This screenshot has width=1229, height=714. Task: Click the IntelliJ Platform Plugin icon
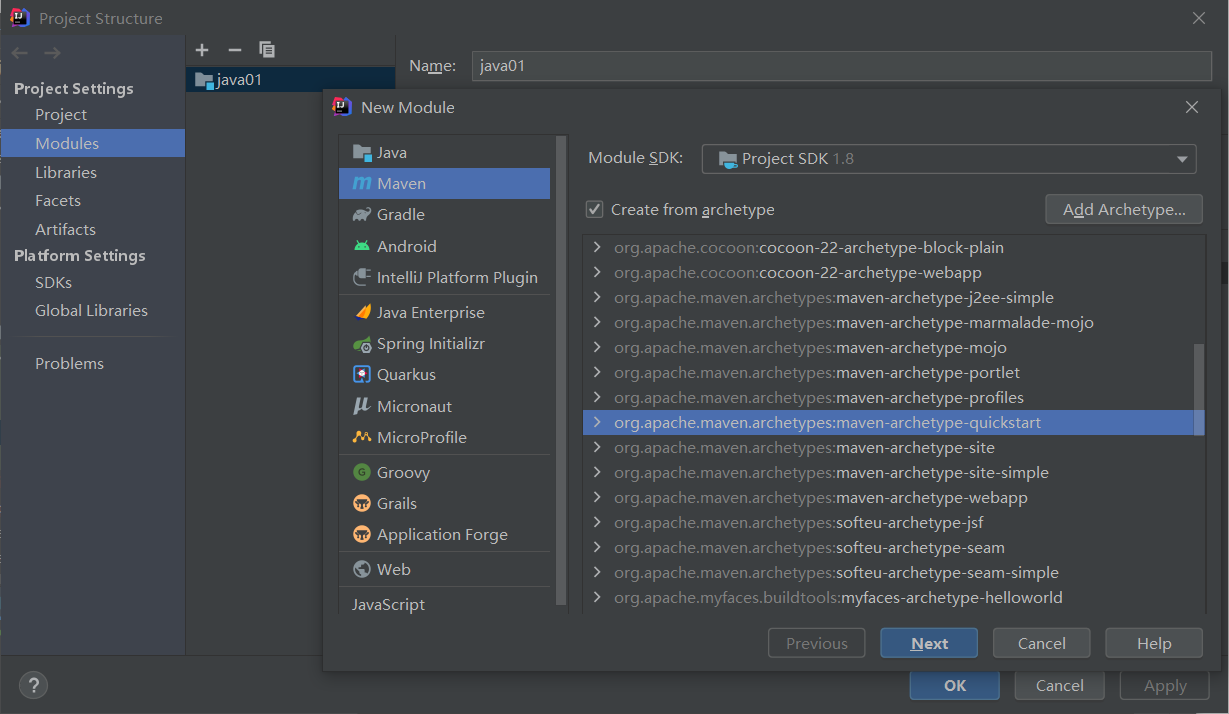coord(361,277)
